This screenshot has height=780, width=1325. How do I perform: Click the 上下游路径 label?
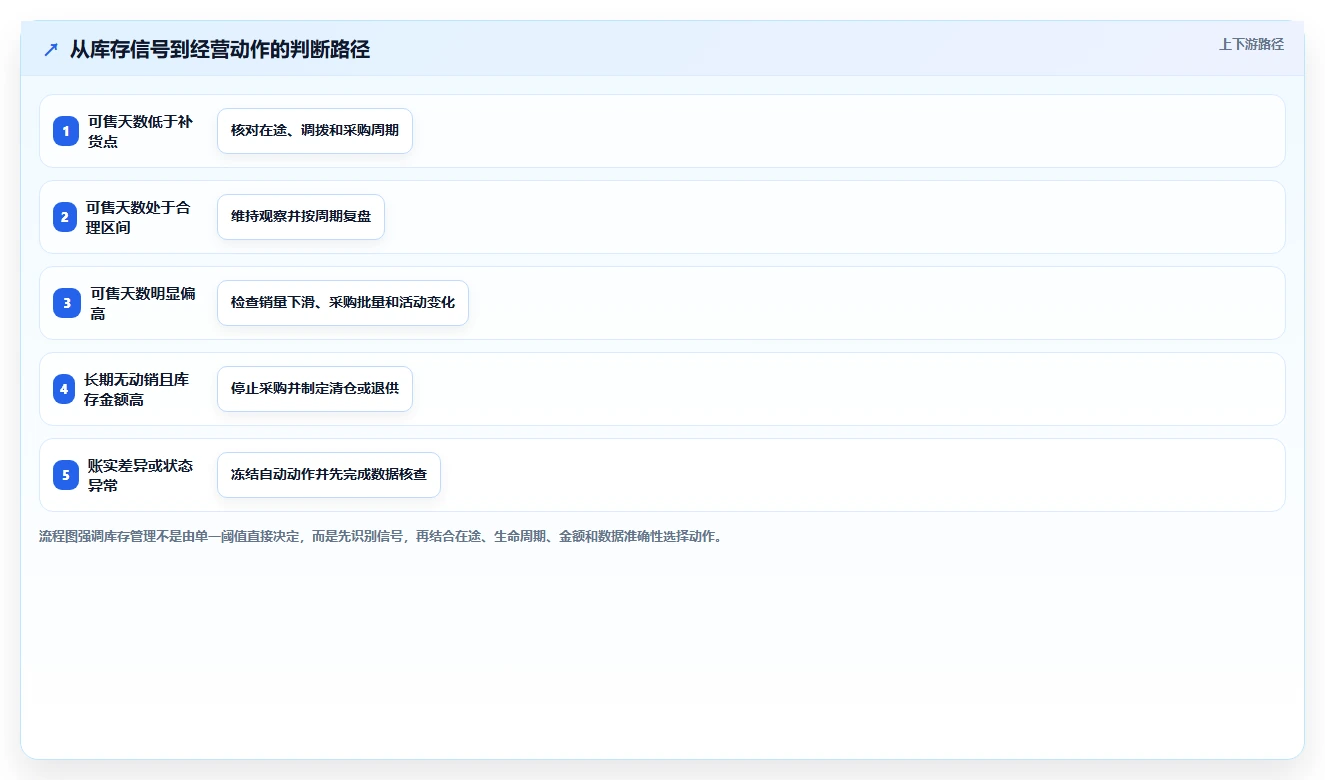pyautogui.click(x=1251, y=44)
